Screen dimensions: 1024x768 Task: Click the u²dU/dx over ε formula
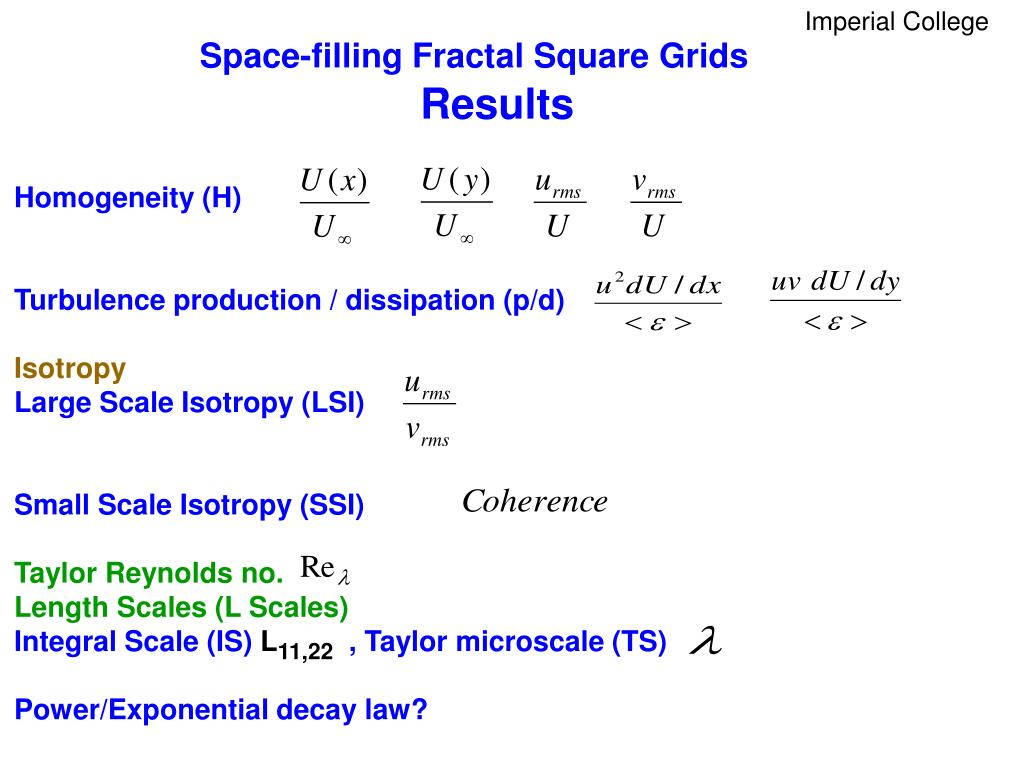click(658, 303)
